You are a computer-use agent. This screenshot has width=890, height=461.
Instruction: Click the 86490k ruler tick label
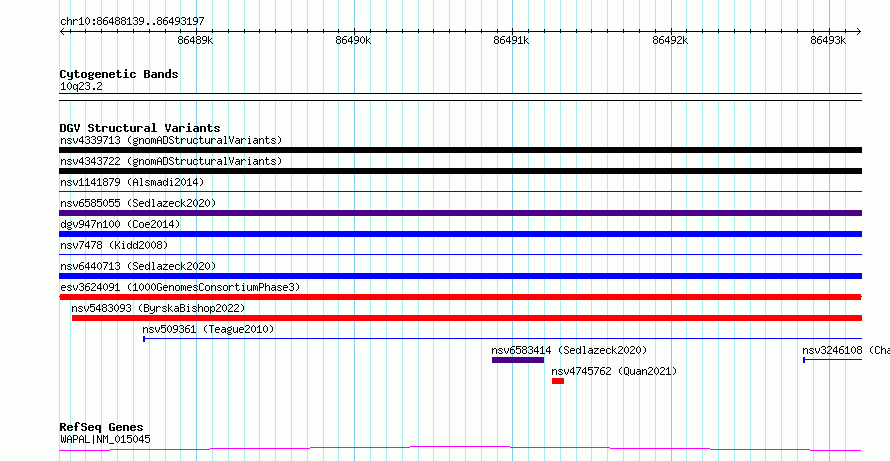(x=354, y=40)
